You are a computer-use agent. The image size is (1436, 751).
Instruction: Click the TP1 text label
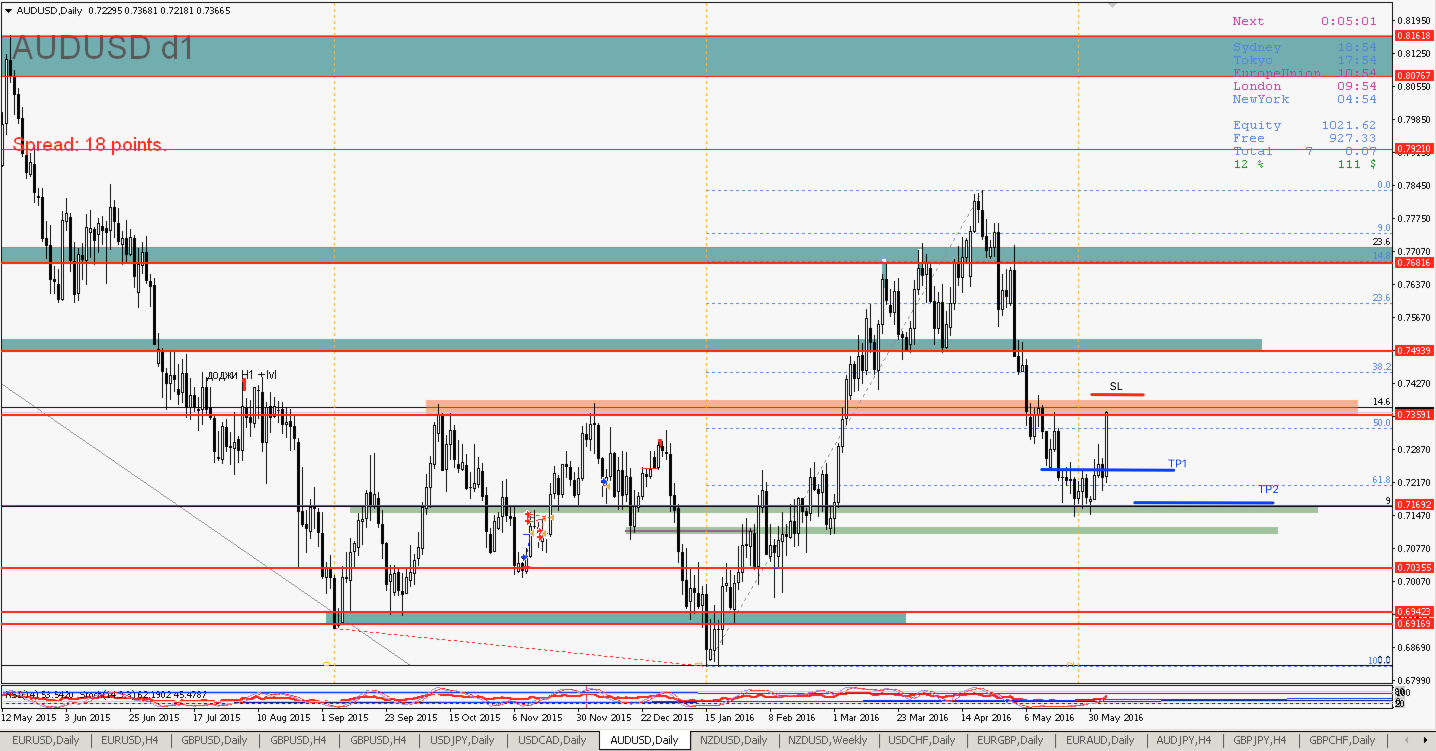pyautogui.click(x=1177, y=464)
